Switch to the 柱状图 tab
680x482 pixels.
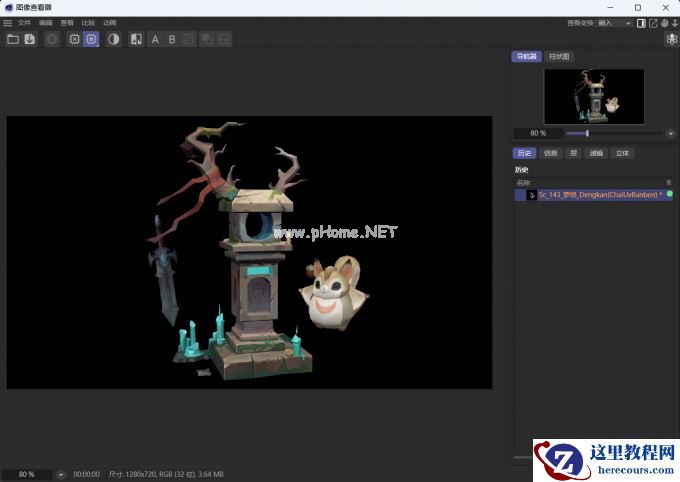559,56
